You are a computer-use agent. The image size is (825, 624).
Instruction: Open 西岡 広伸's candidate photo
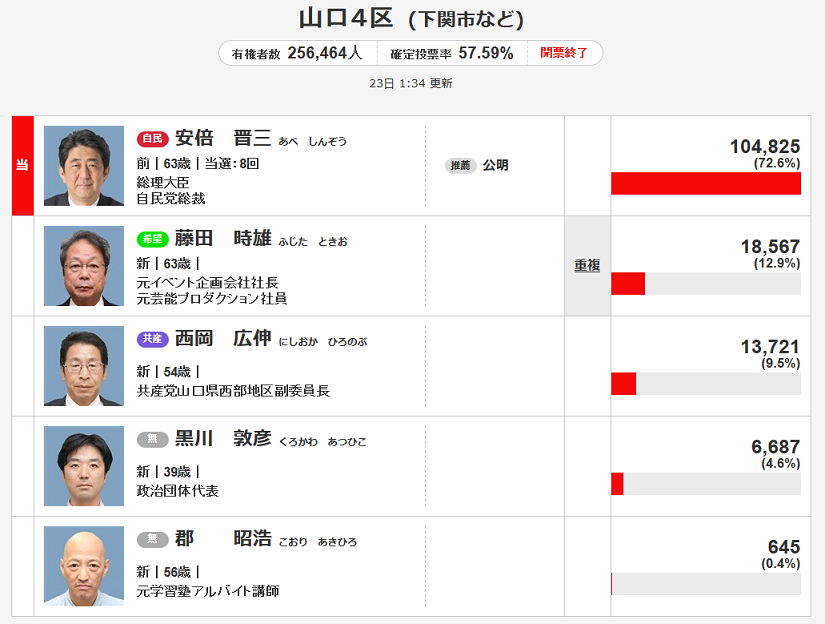pos(84,366)
